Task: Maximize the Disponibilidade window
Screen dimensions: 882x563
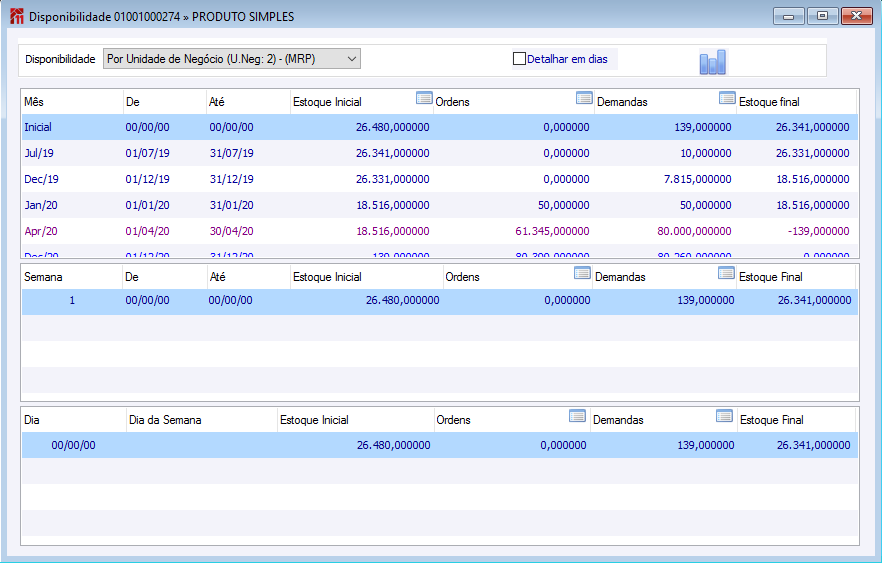Action: pos(822,16)
